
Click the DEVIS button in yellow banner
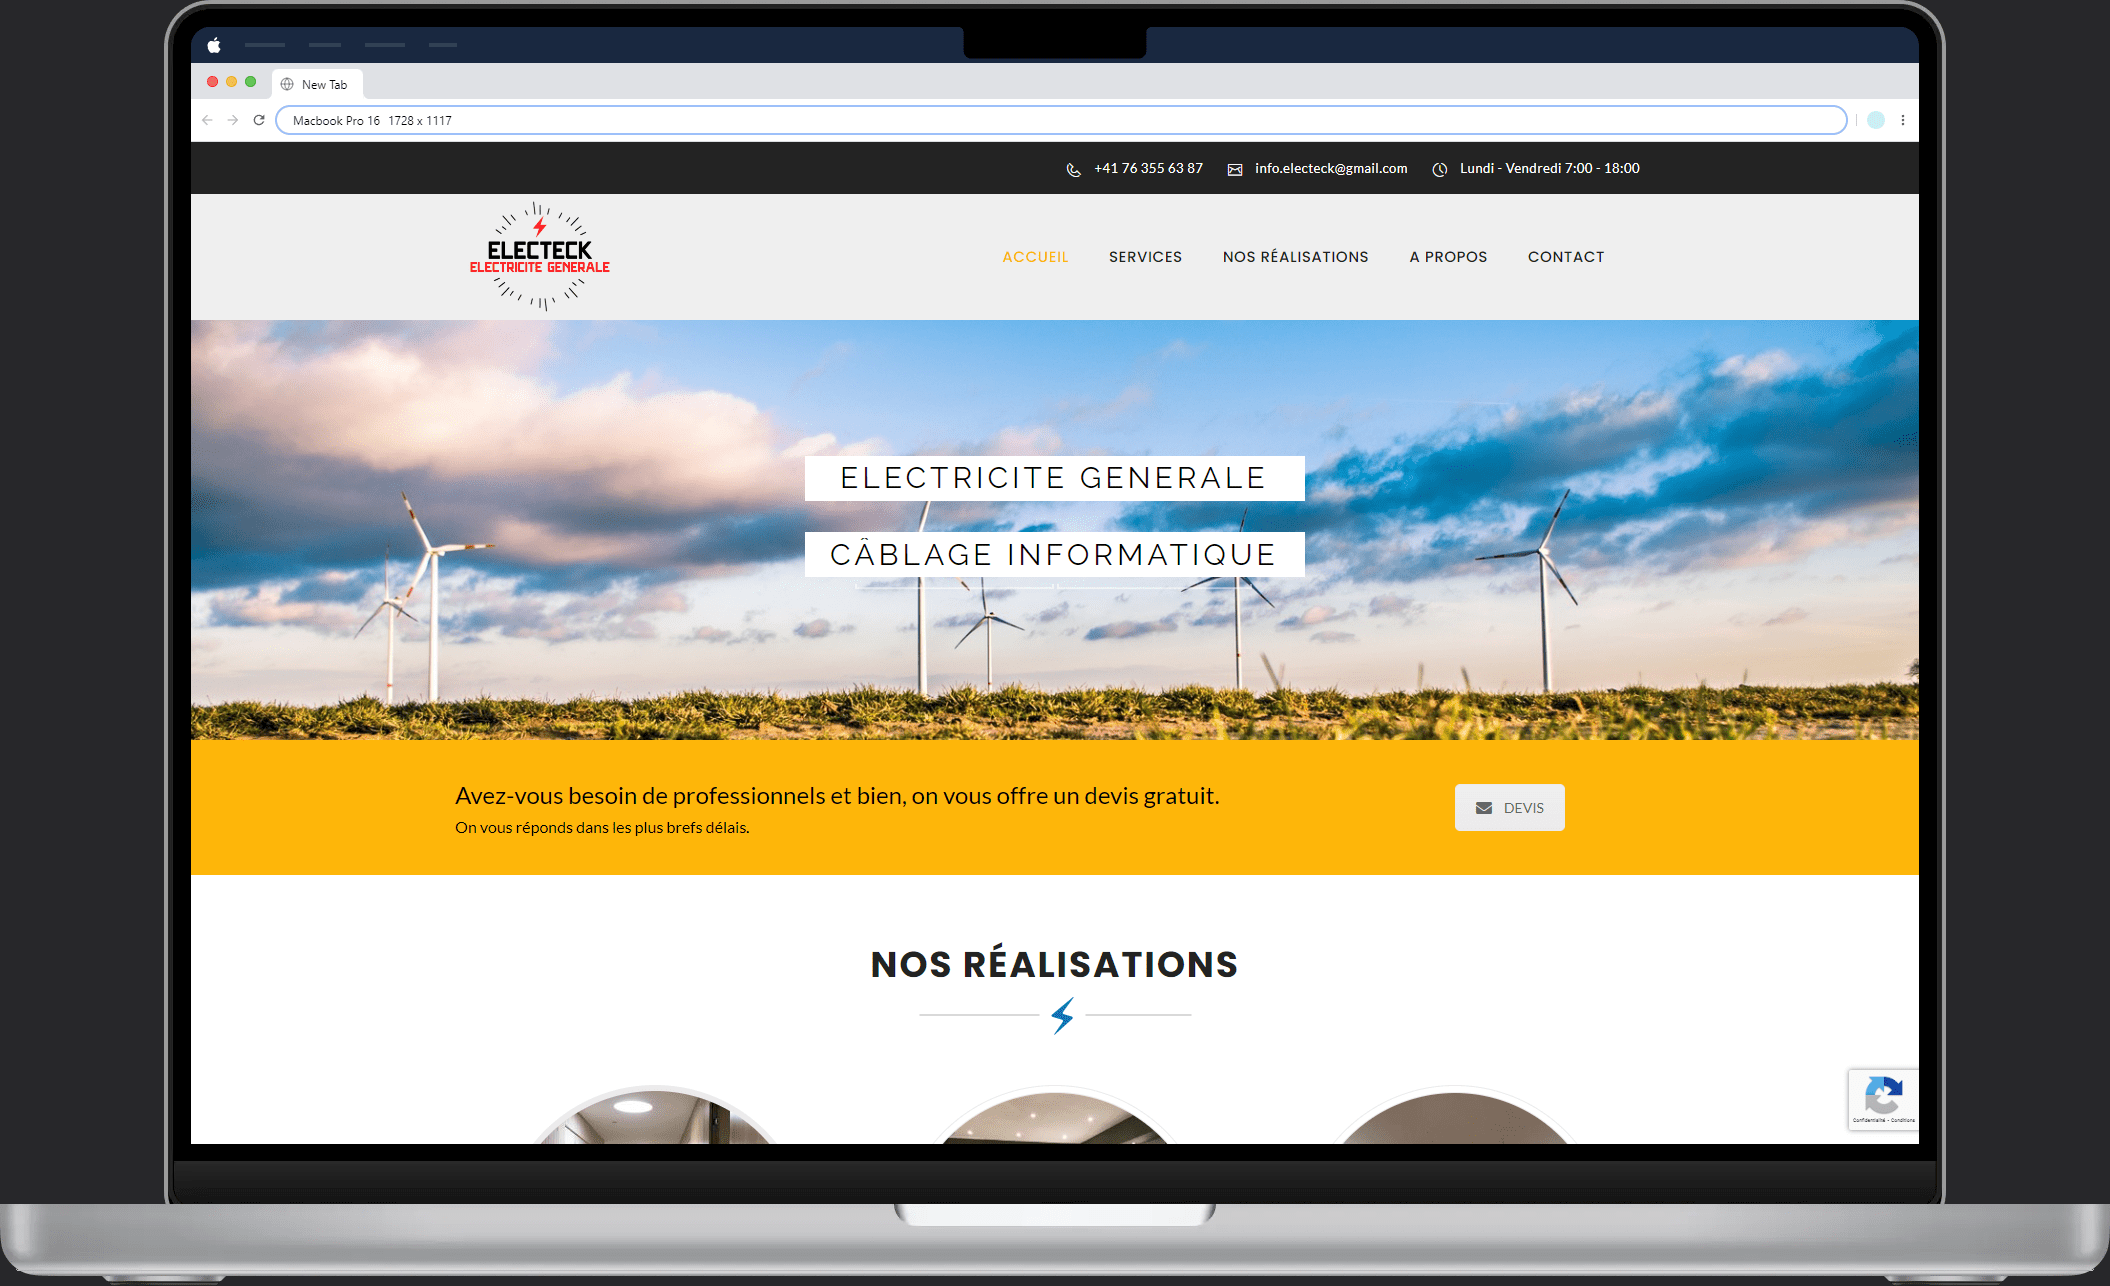pyautogui.click(x=1509, y=807)
